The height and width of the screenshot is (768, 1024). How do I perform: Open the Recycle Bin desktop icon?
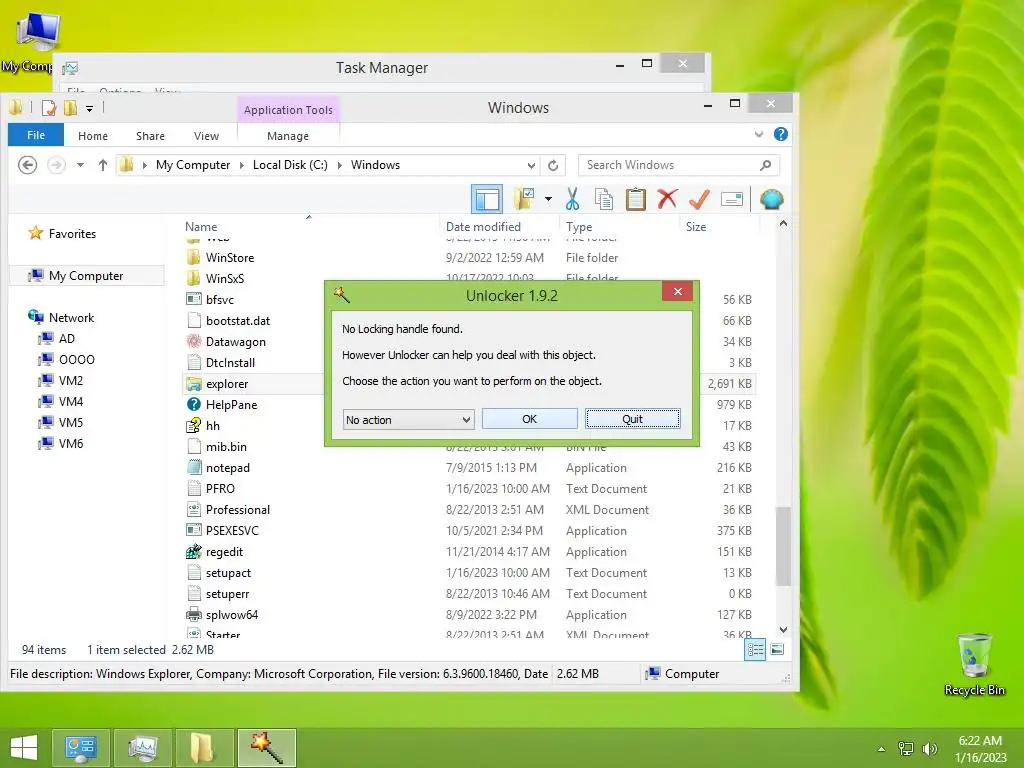[974, 664]
